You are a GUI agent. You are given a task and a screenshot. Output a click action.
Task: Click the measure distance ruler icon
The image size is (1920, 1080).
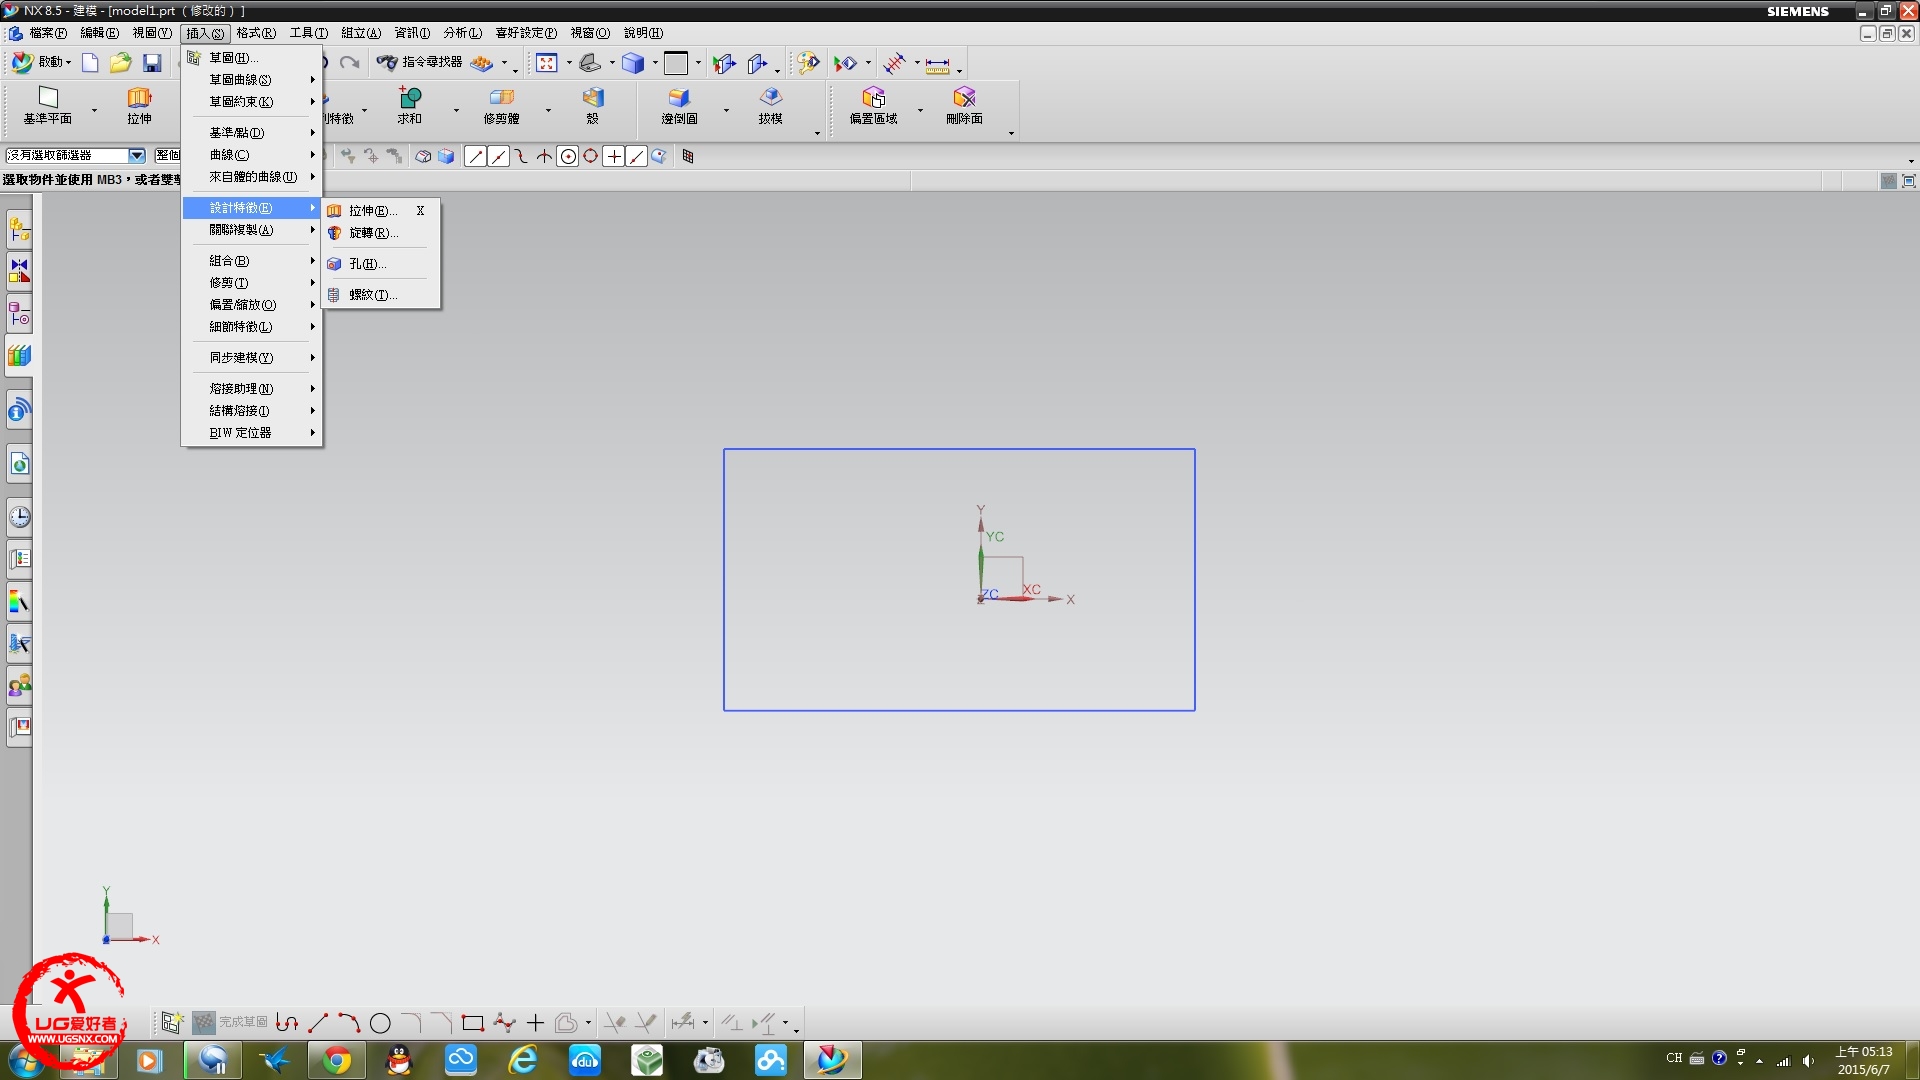(937, 64)
